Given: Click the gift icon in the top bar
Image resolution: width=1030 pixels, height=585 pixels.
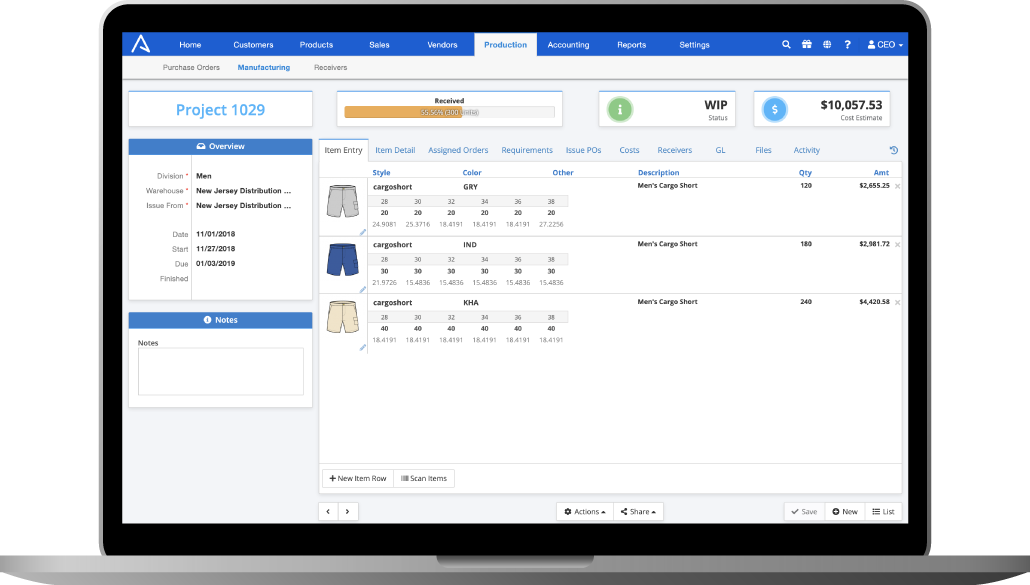Looking at the screenshot, I should [x=807, y=44].
